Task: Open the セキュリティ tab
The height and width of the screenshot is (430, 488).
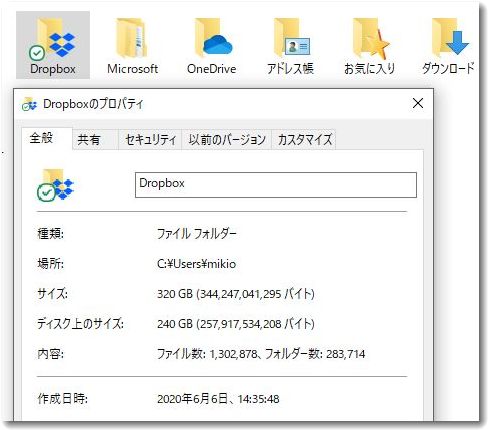Action: point(150,139)
